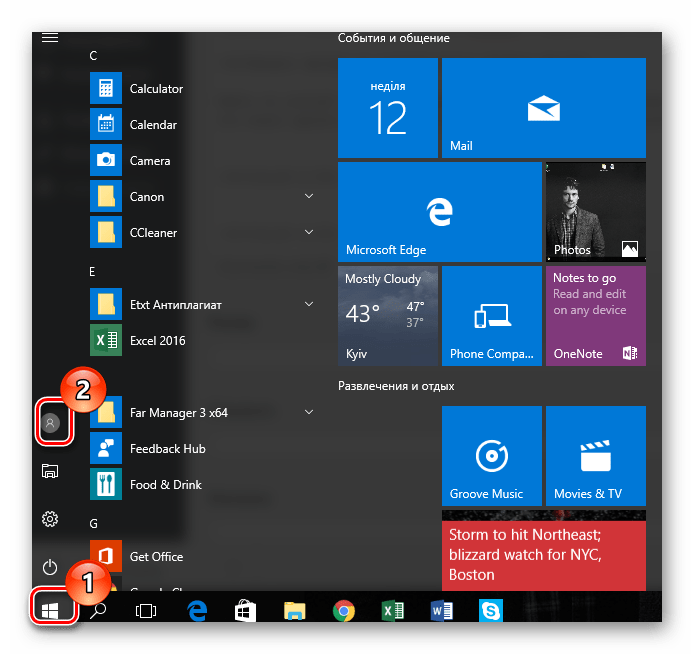Launch Microsoft Edge from the taskbar
The image size is (694, 654).
pos(197,611)
